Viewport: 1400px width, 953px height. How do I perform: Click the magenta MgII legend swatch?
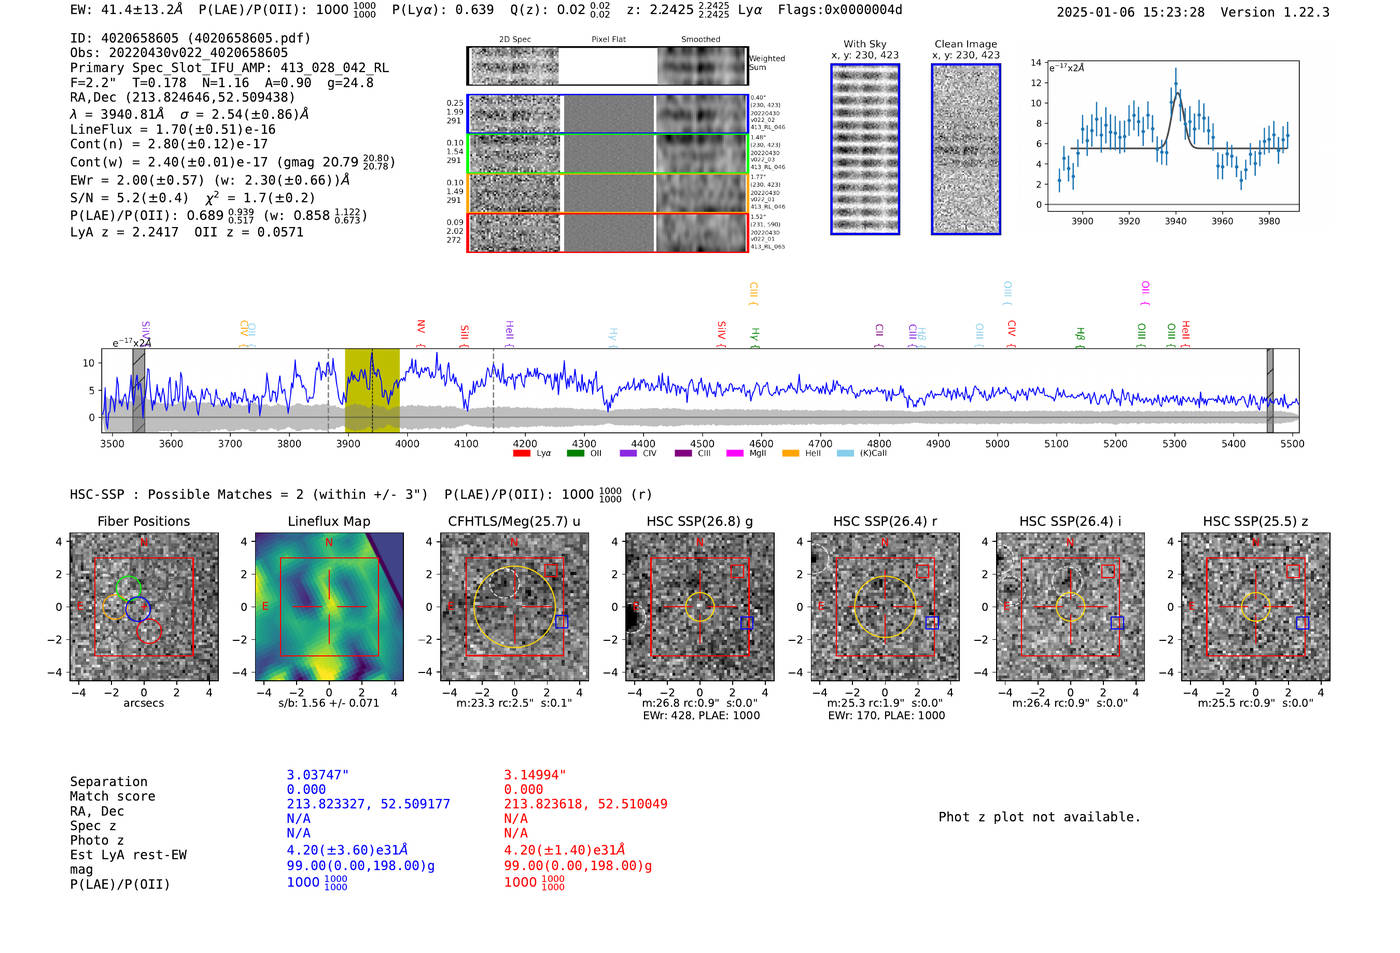[735, 453]
